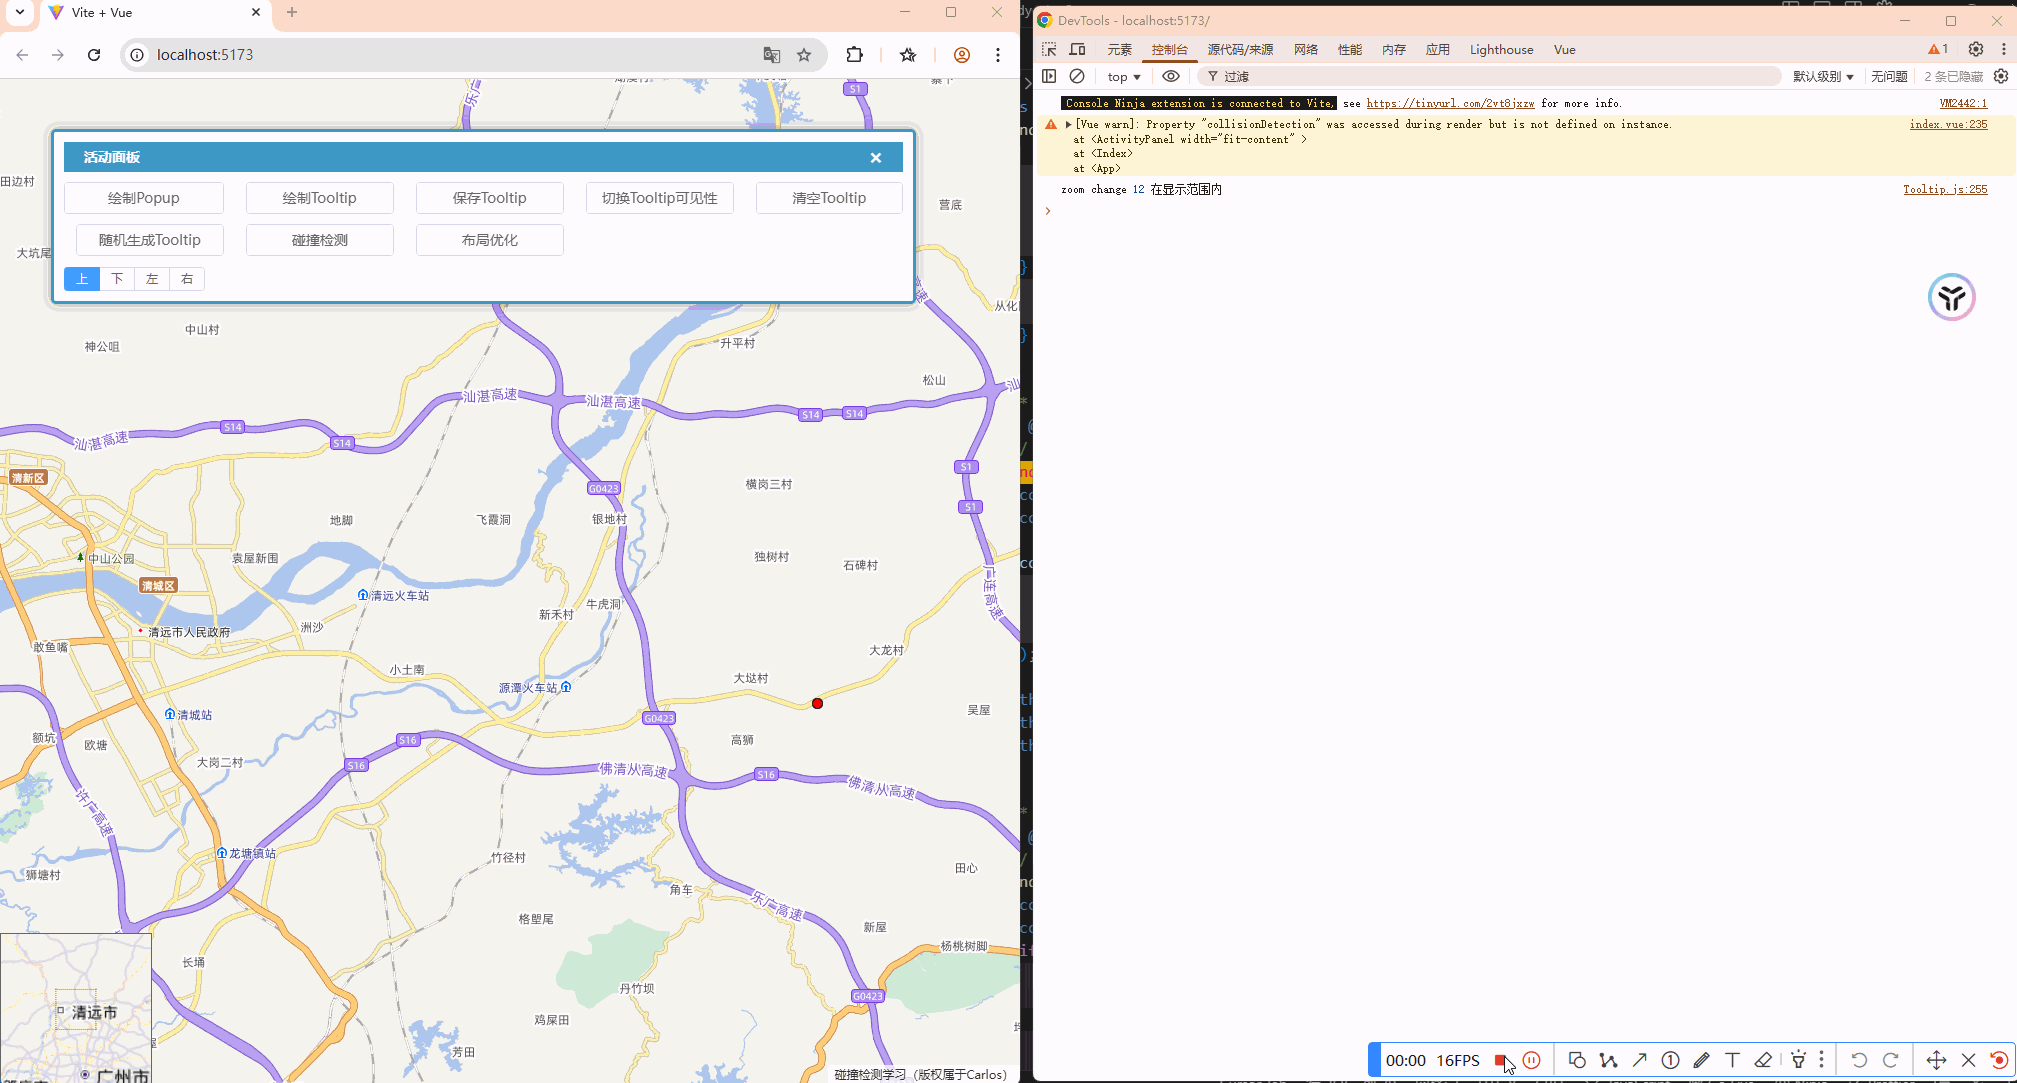Open the 默认级别 log level dropdown
Image resolution: width=2017 pixels, height=1083 pixels.
click(1822, 76)
